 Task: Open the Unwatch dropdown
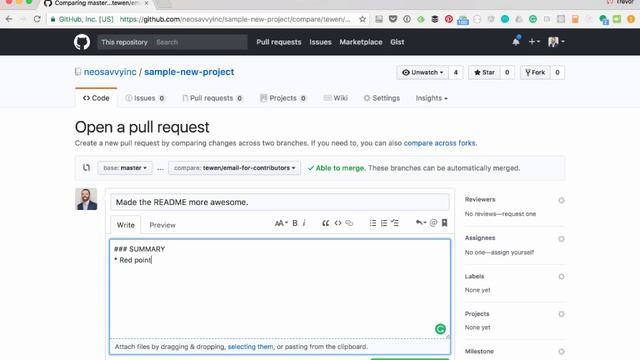pos(422,72)
